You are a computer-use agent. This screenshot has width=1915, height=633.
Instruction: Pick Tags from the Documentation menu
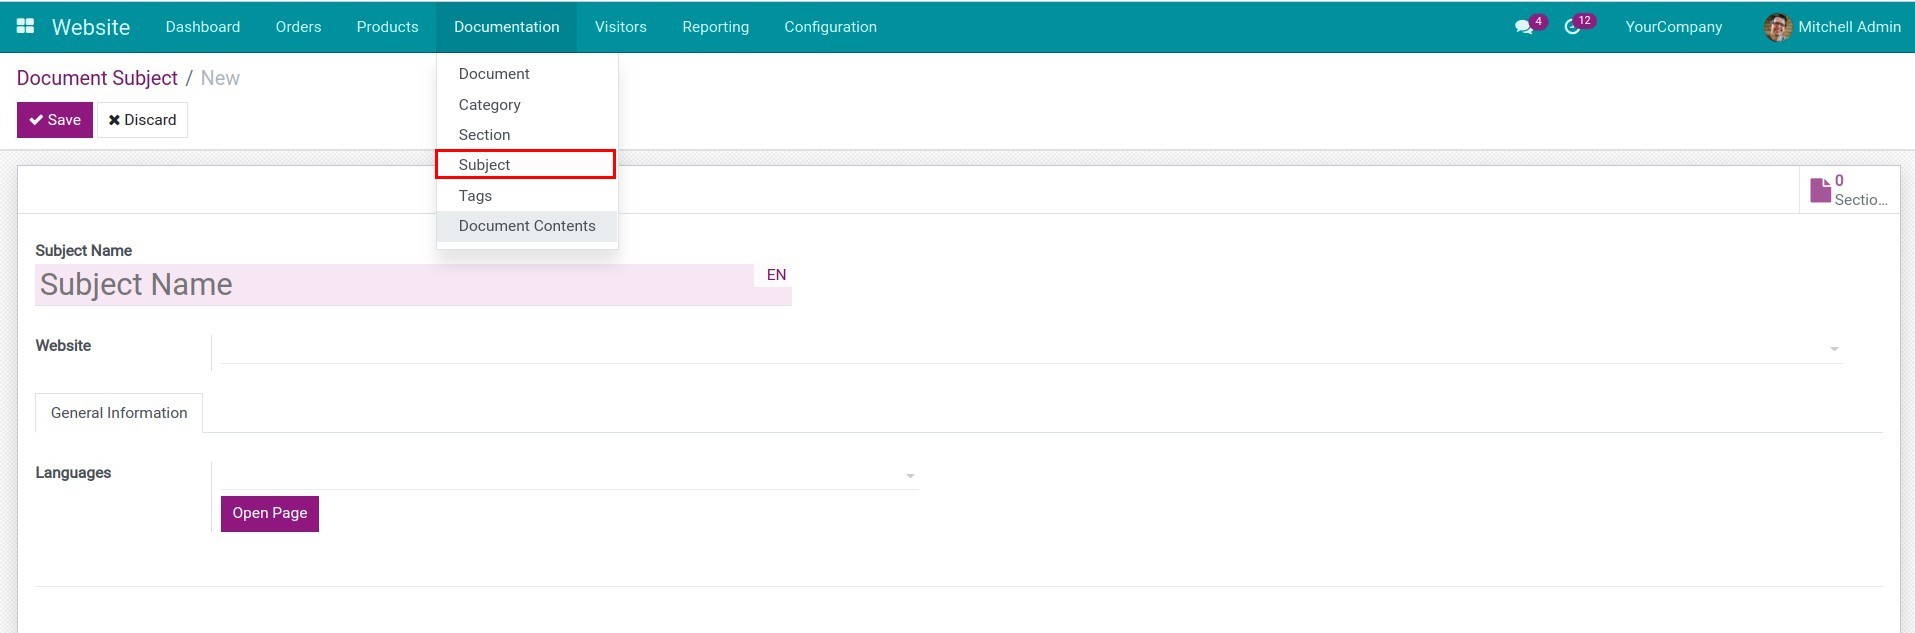pyautogui.click(x=475, y=196)
